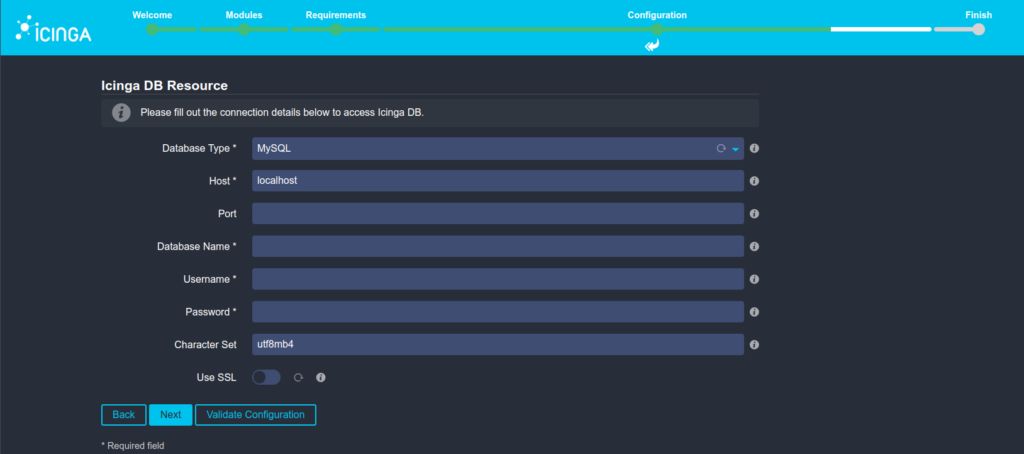Click the Configuration progress bar segment
This screenshot has height=454, width=1024.
[657, 29]
